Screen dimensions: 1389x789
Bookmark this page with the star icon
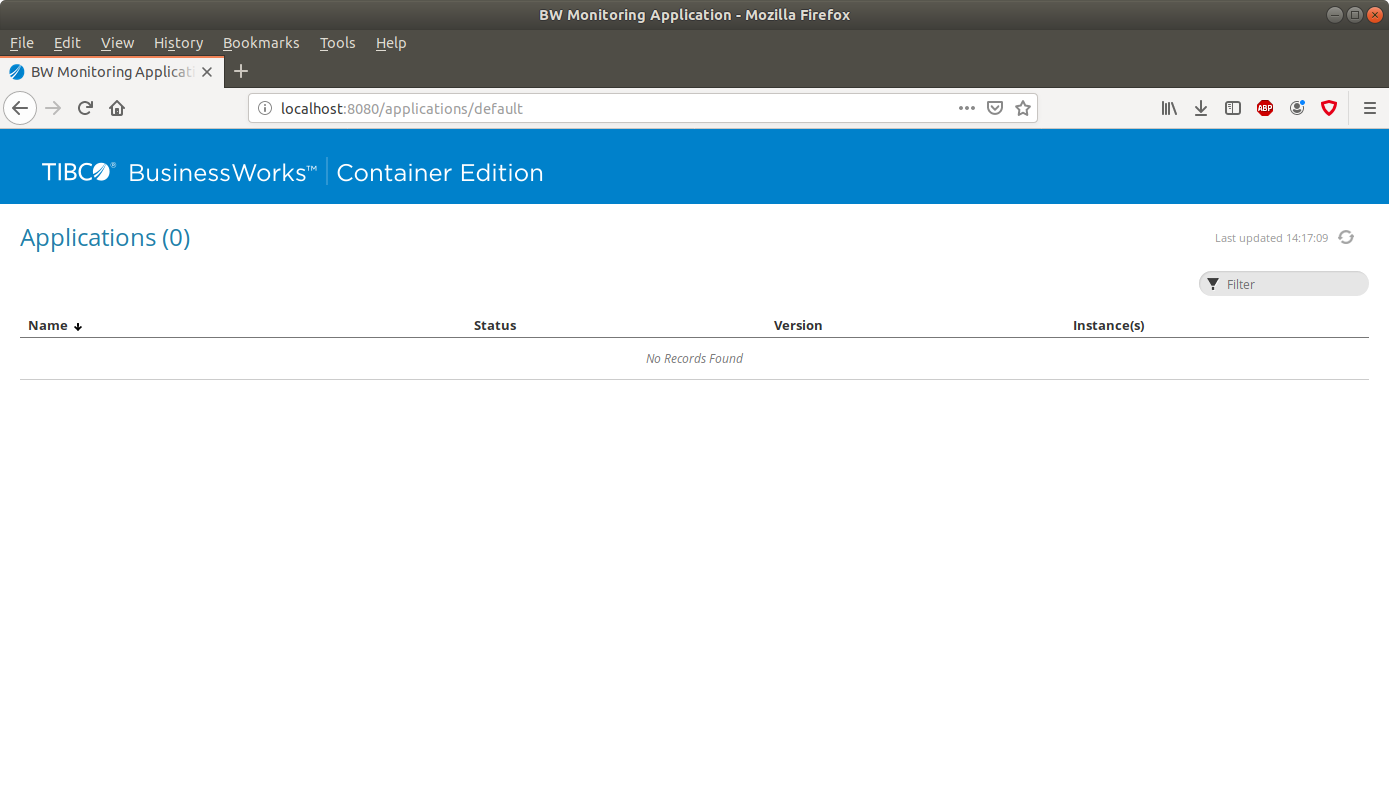(x=1023, y=108)
